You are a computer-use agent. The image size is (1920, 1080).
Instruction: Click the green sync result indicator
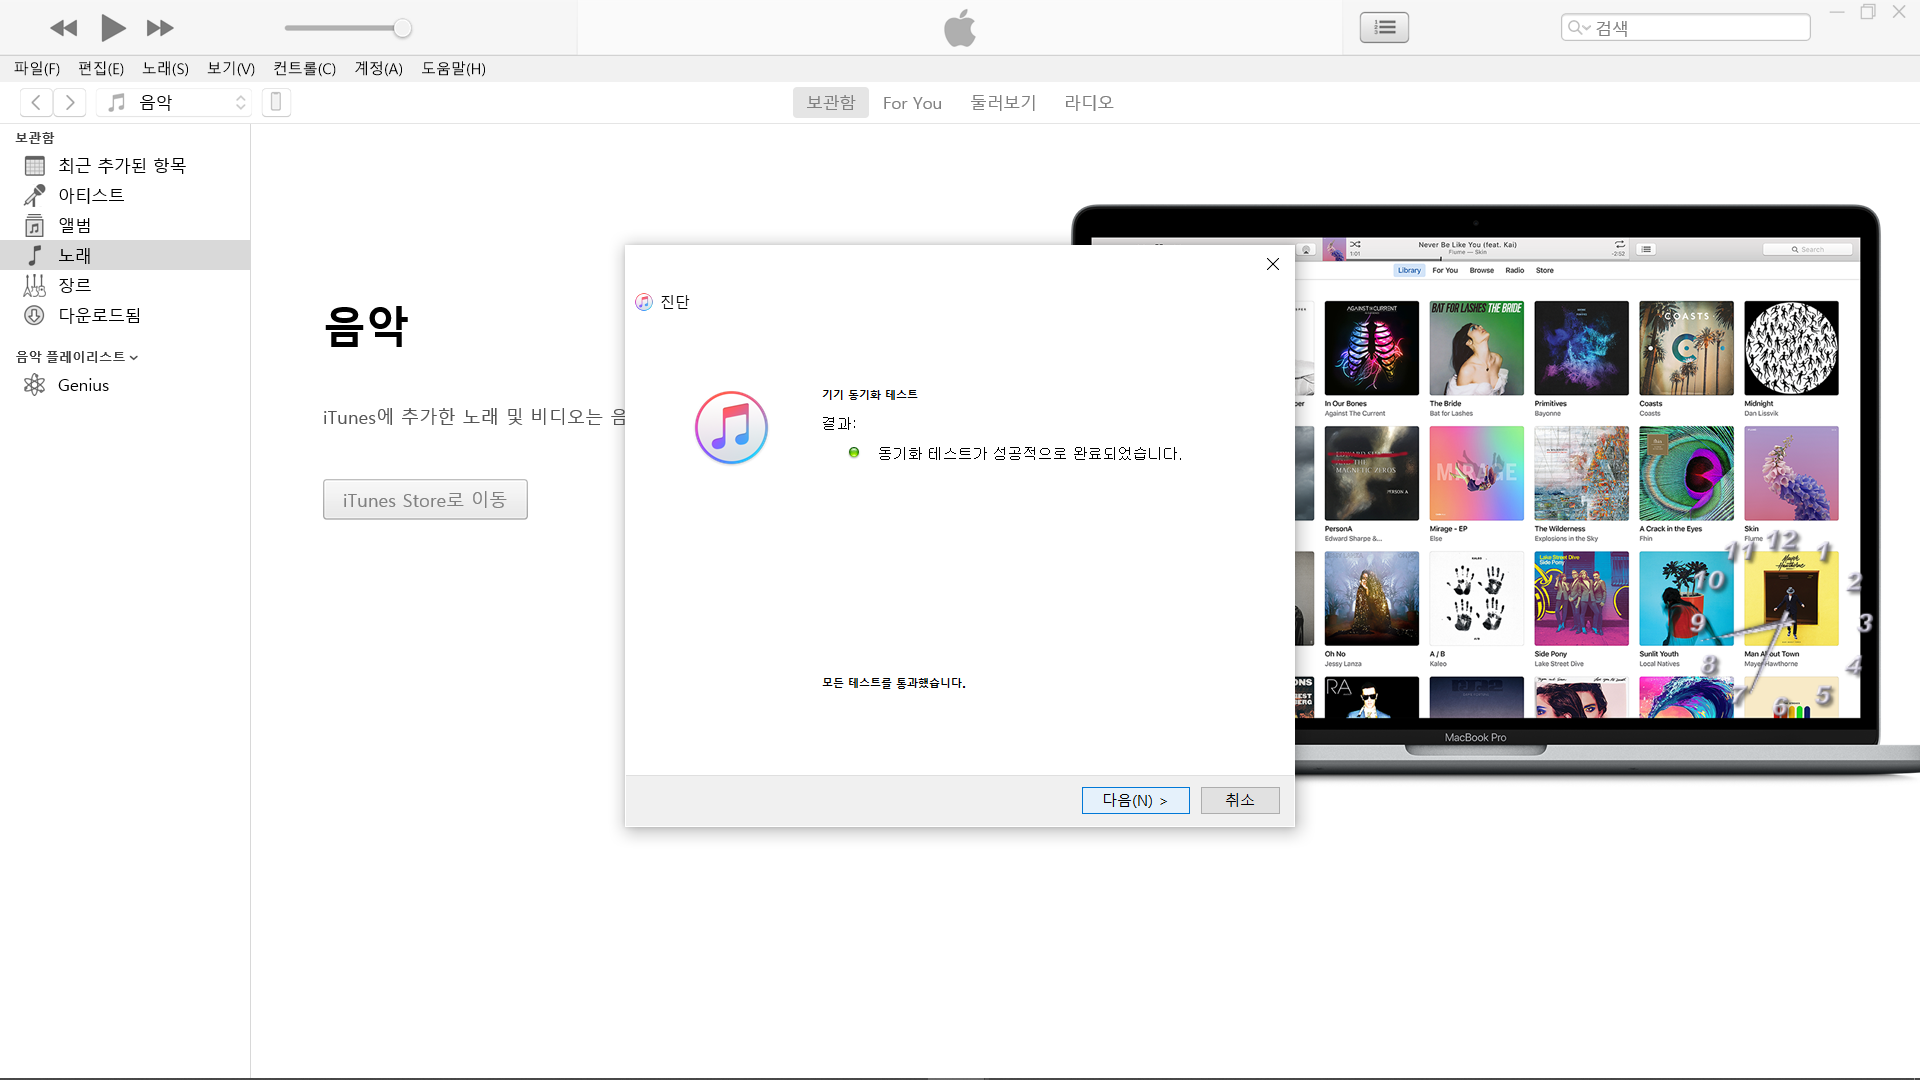coord(854,452)
